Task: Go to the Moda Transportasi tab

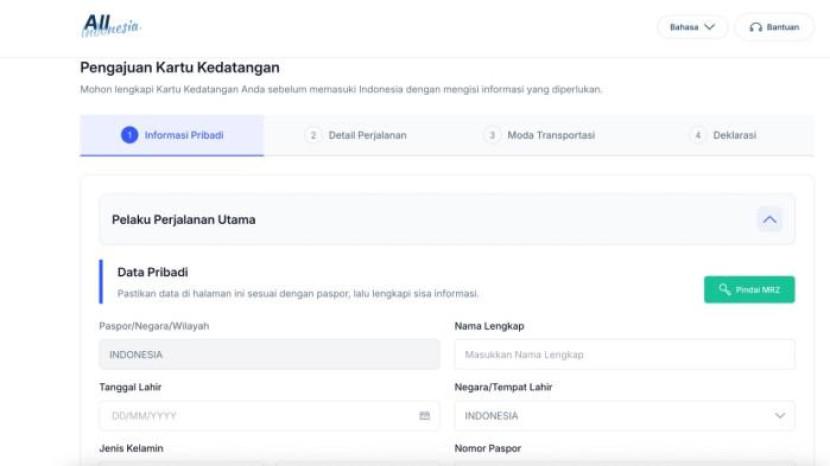Action: (550, 136)
